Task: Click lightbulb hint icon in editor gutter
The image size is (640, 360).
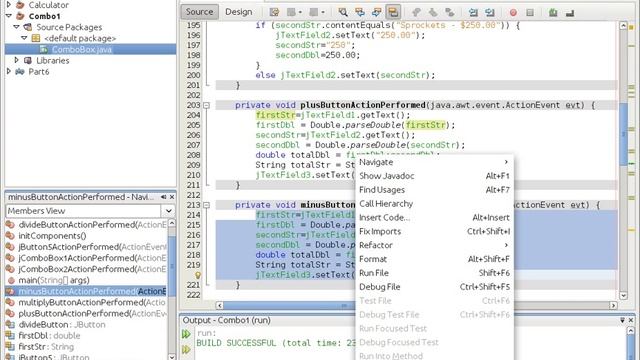Action: click(198, 275)
